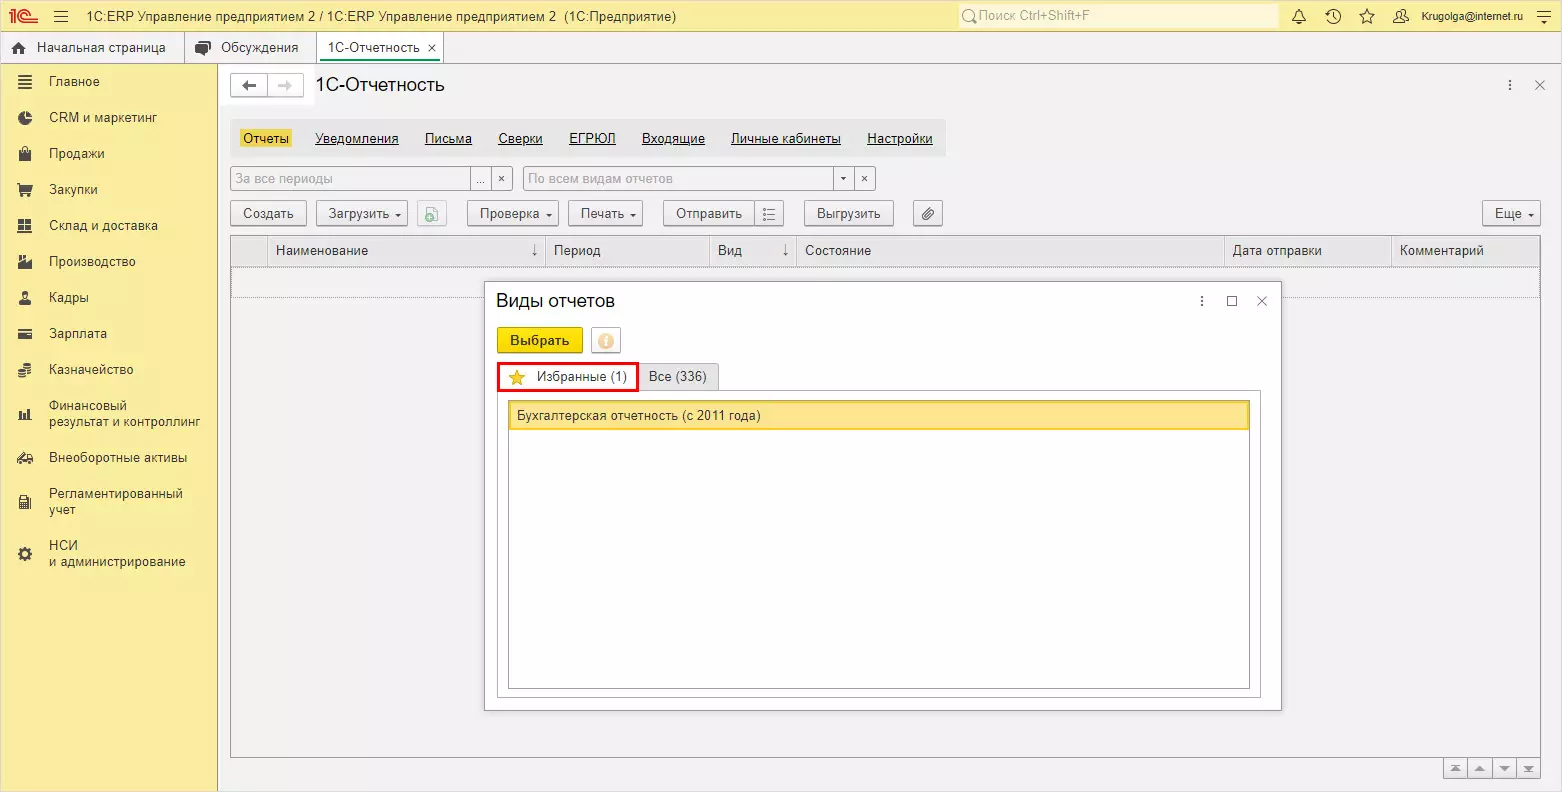Click the paperclip attachments button
1562x792 pixels.
928,214
